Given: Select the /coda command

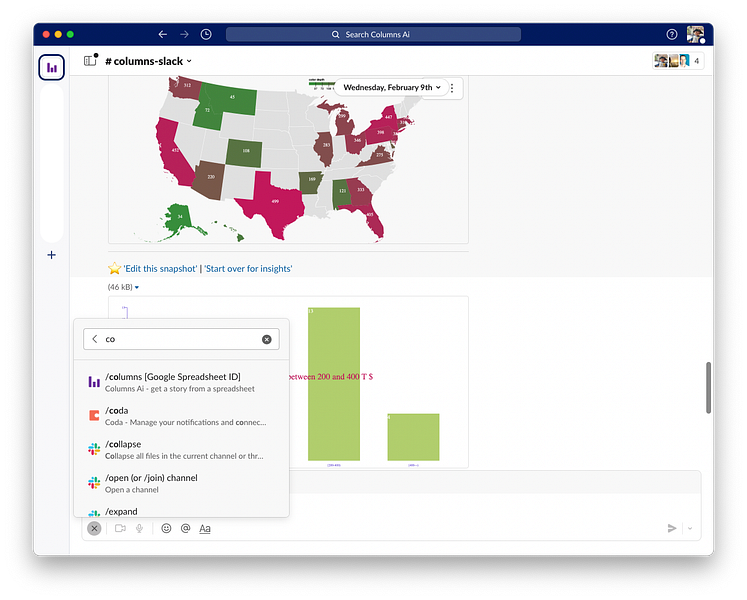Looking at the screenshot, I should (181, 416).
